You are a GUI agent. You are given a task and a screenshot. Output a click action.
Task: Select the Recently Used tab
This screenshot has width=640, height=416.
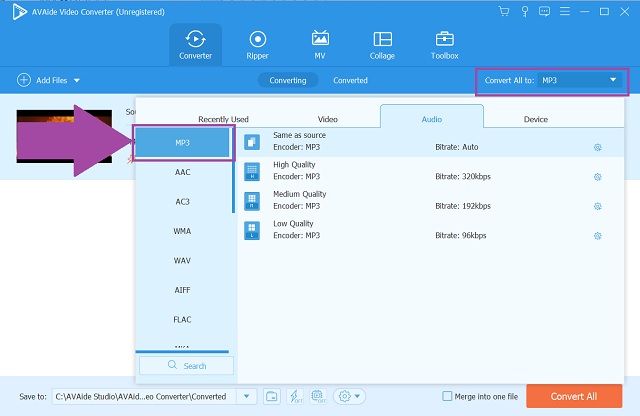(x=223, y=119)
